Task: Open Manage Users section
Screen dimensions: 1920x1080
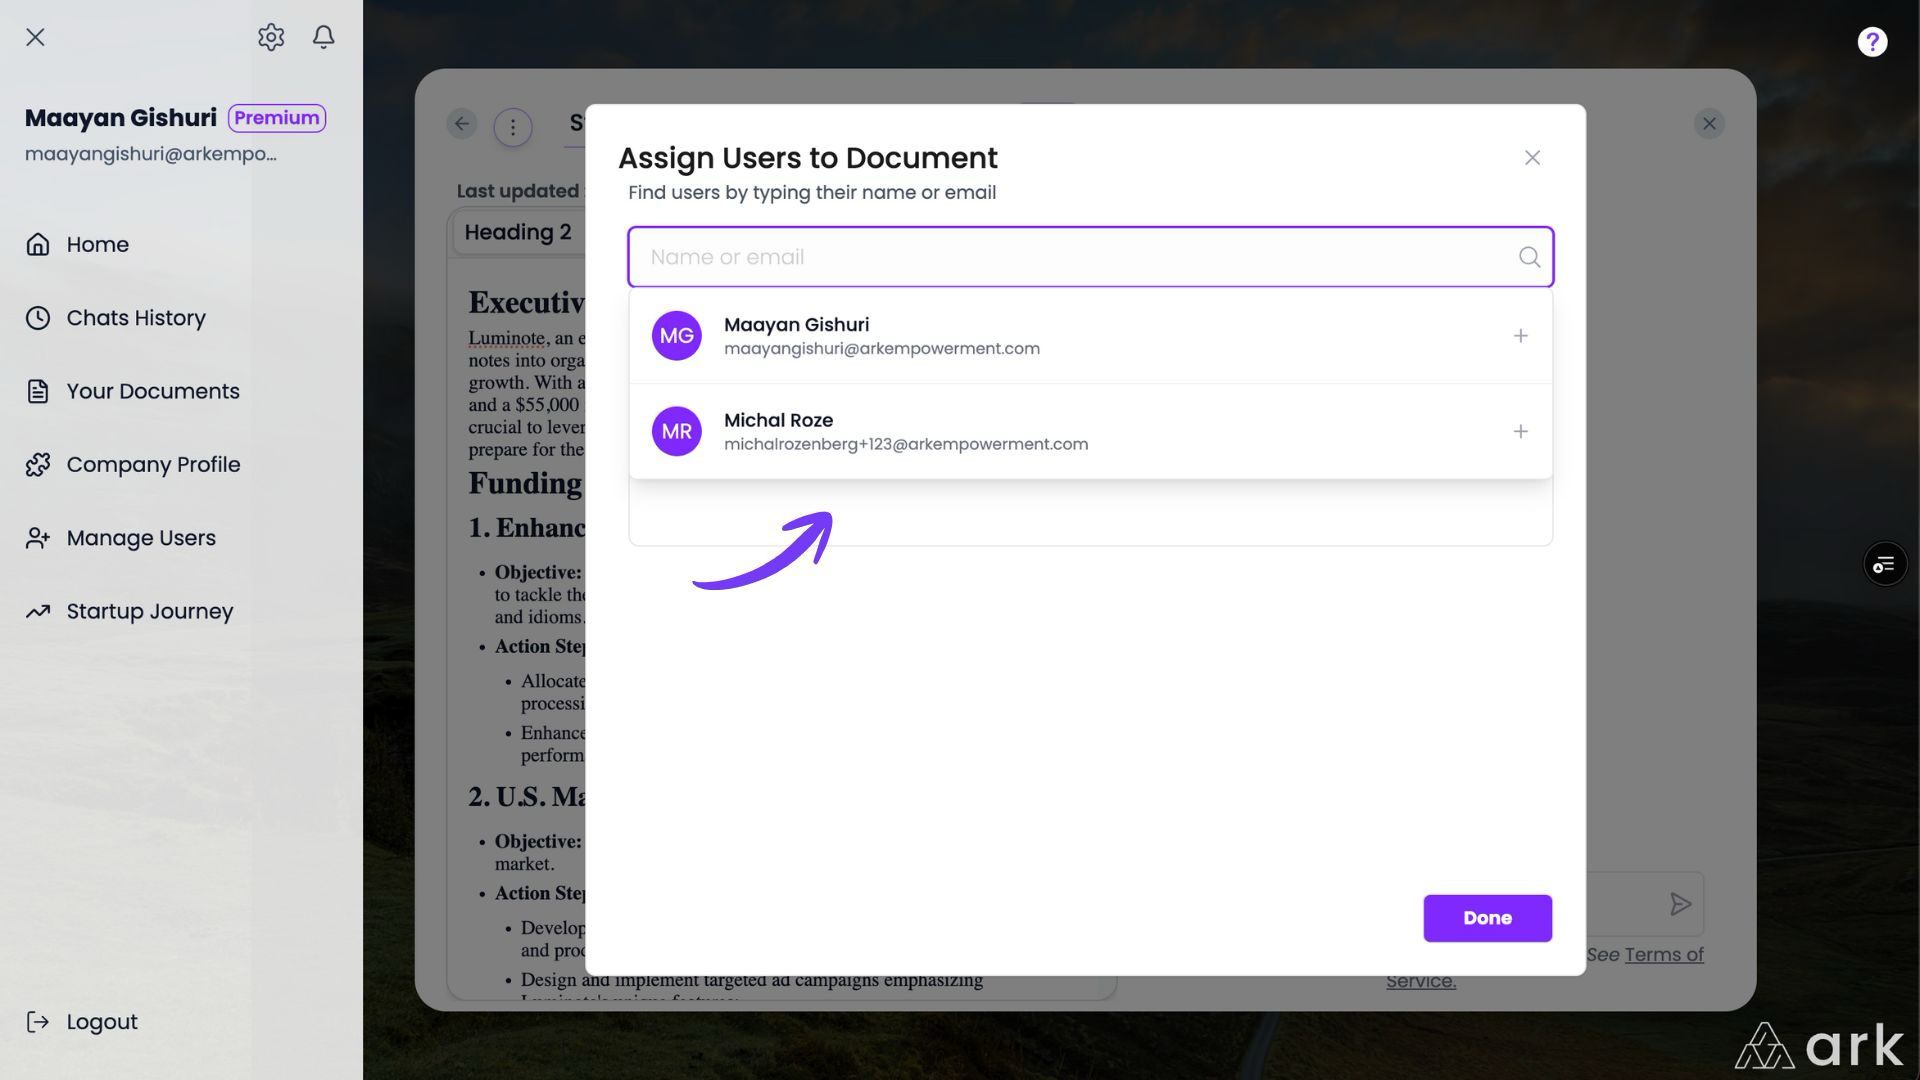Action: (140, 538)
